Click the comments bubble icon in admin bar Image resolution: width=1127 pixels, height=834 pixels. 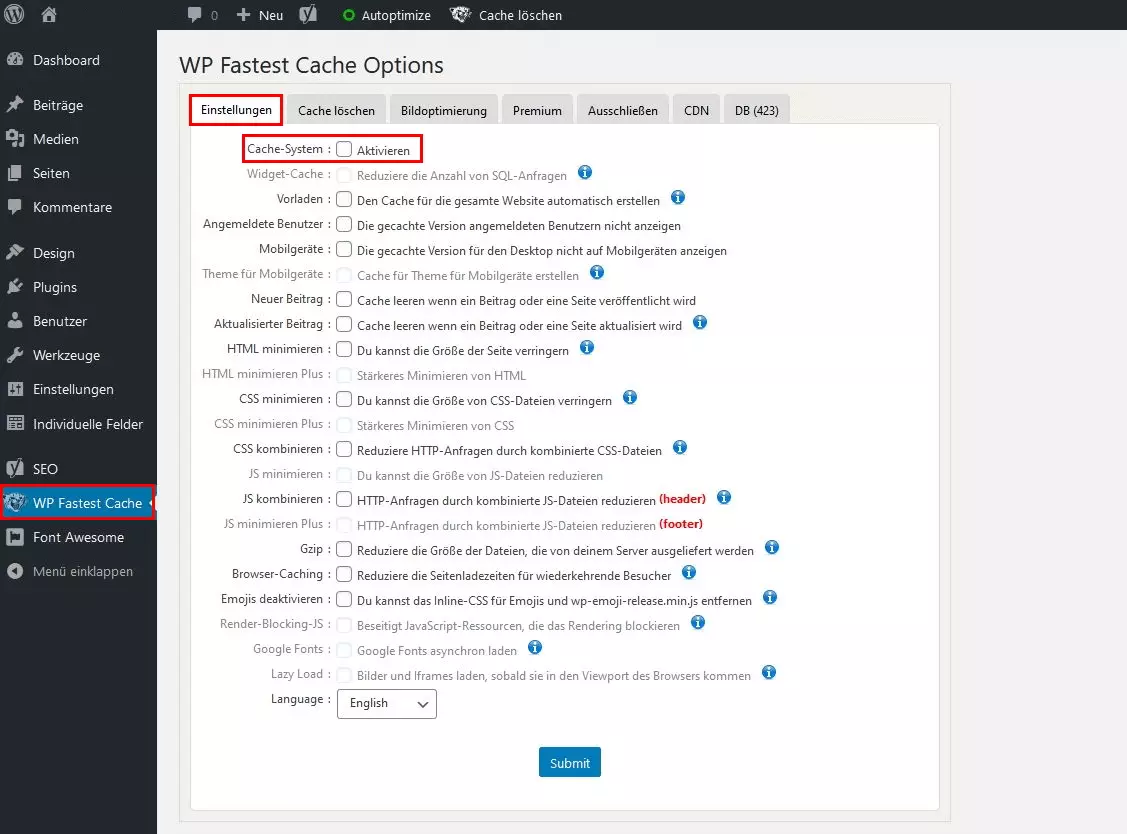(x=194, y=15)
